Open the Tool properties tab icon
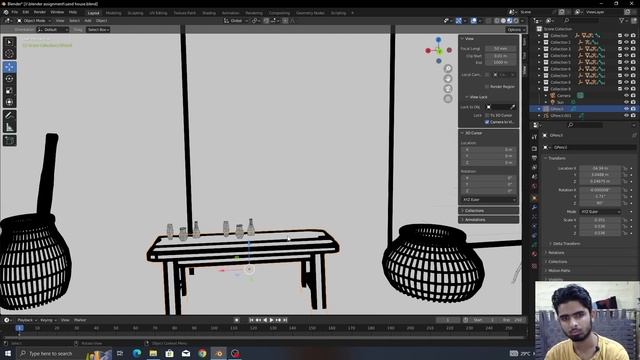 pos(534,138)
